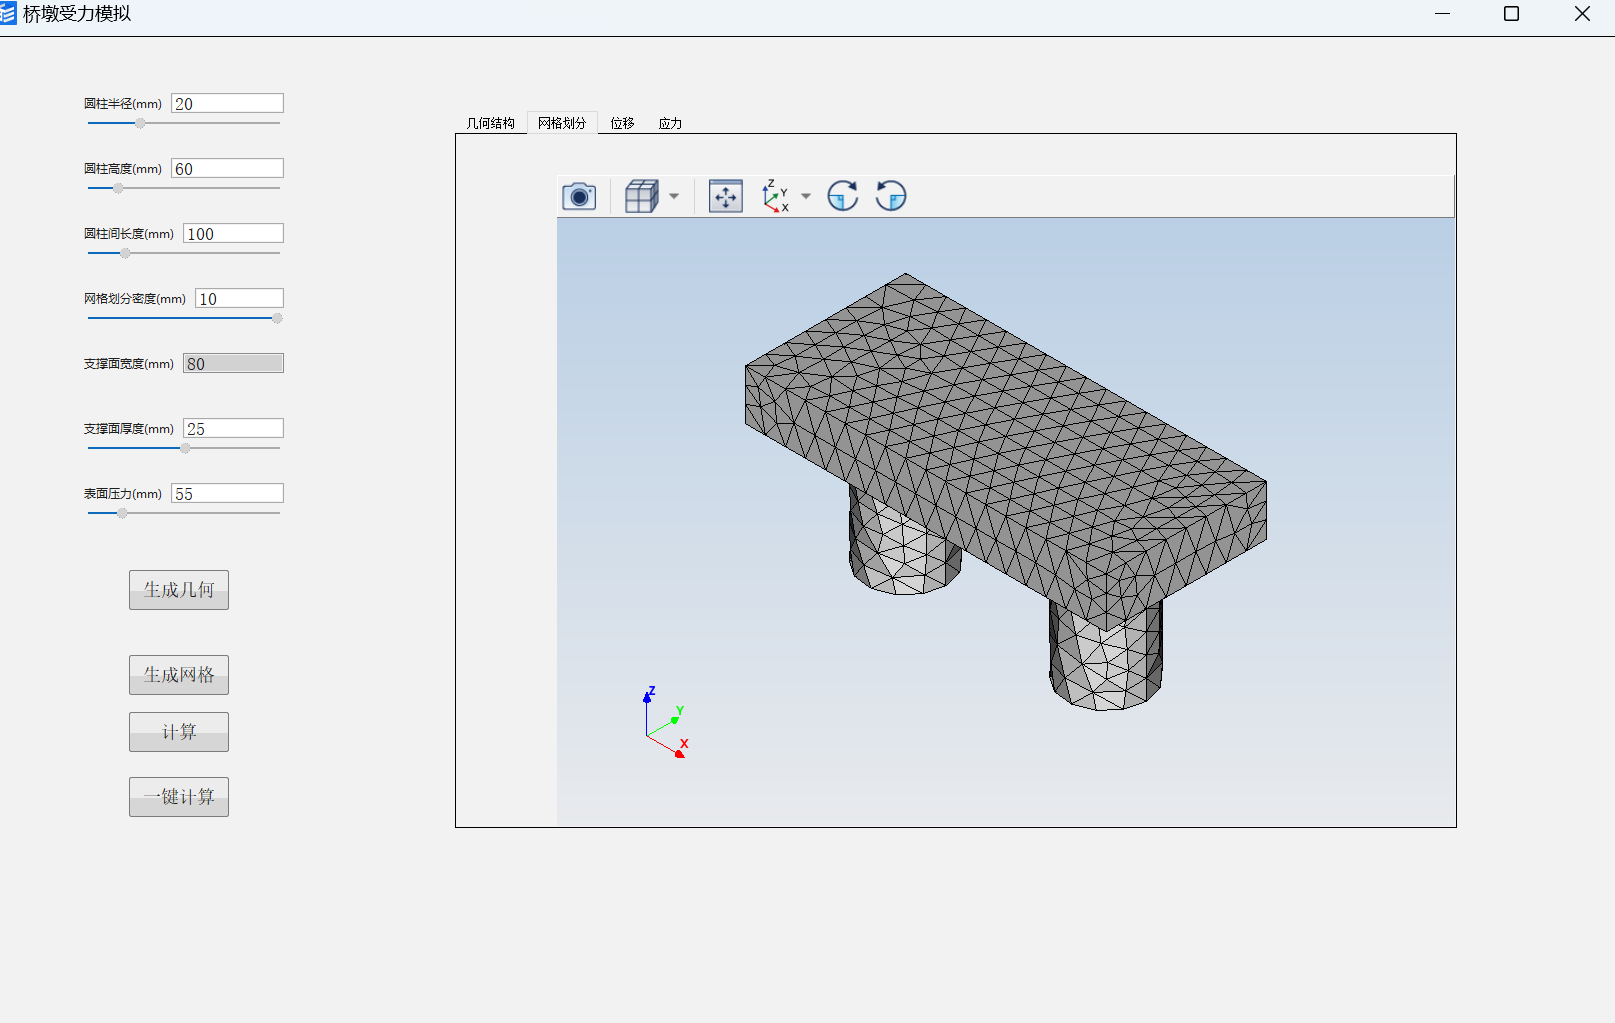Viewport: 1615px width, 1023px height.
Task: Click the 表面压力 slider
Action: 184,513
